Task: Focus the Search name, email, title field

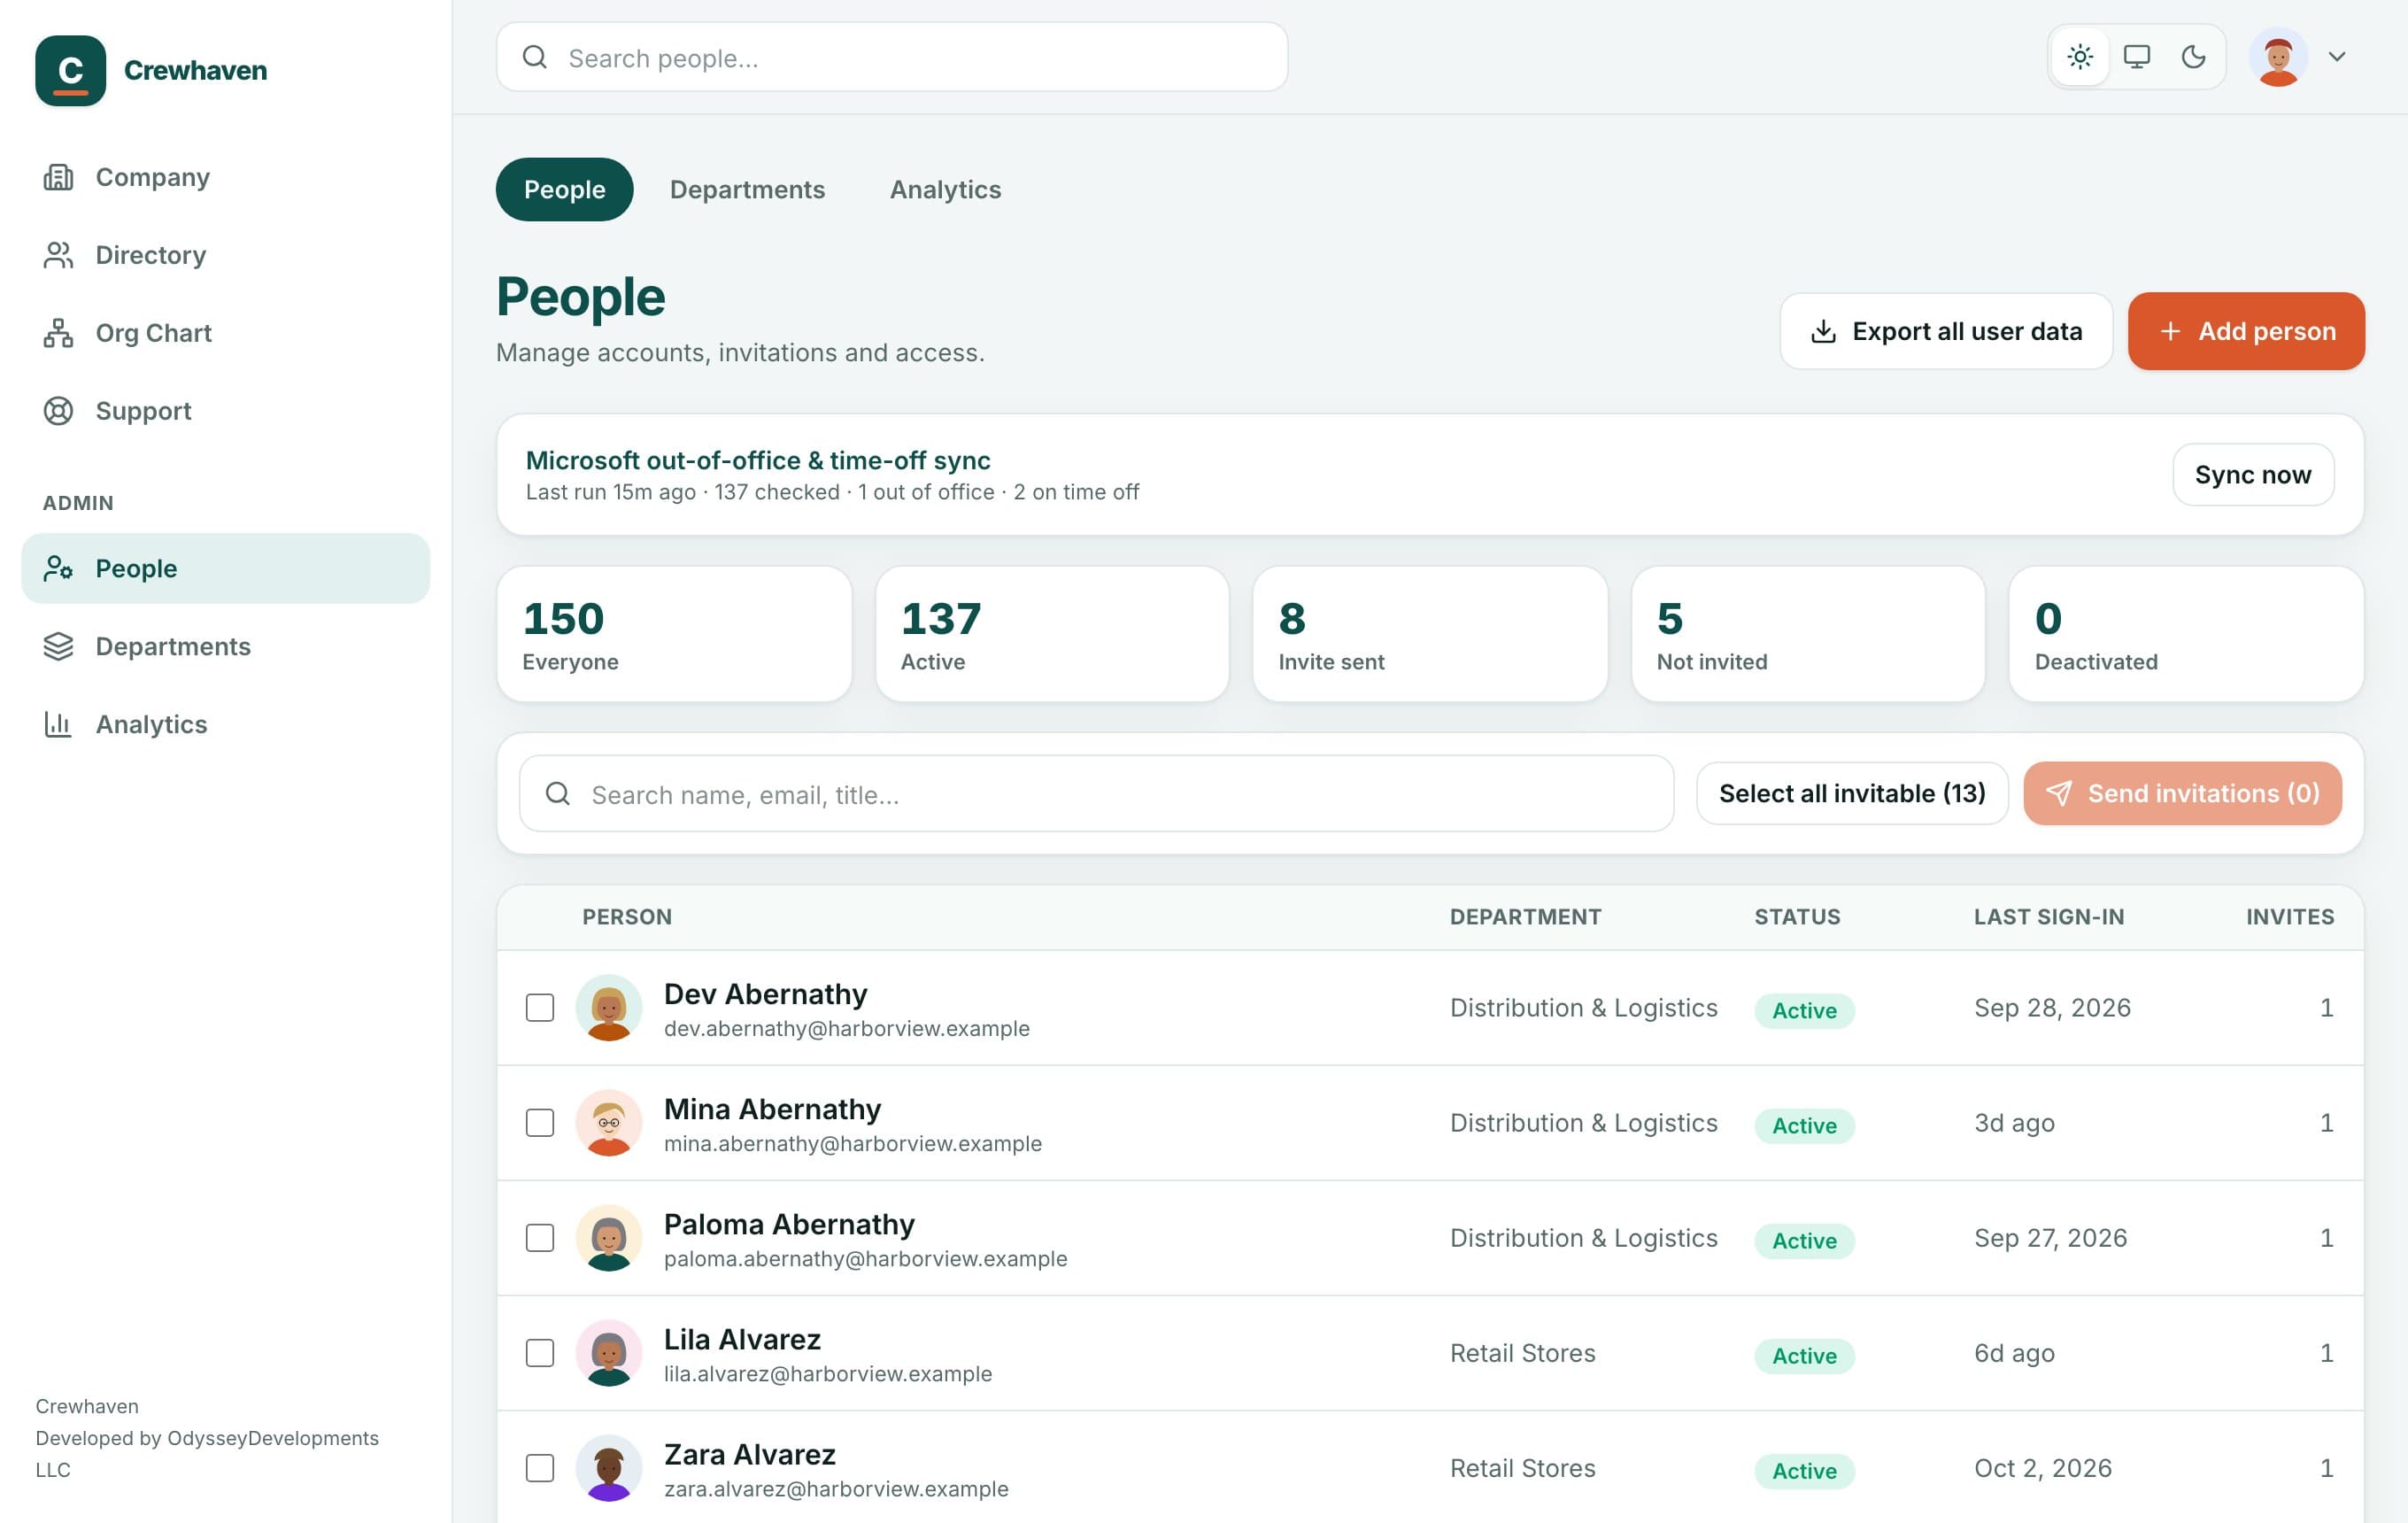Action: 1096,793
